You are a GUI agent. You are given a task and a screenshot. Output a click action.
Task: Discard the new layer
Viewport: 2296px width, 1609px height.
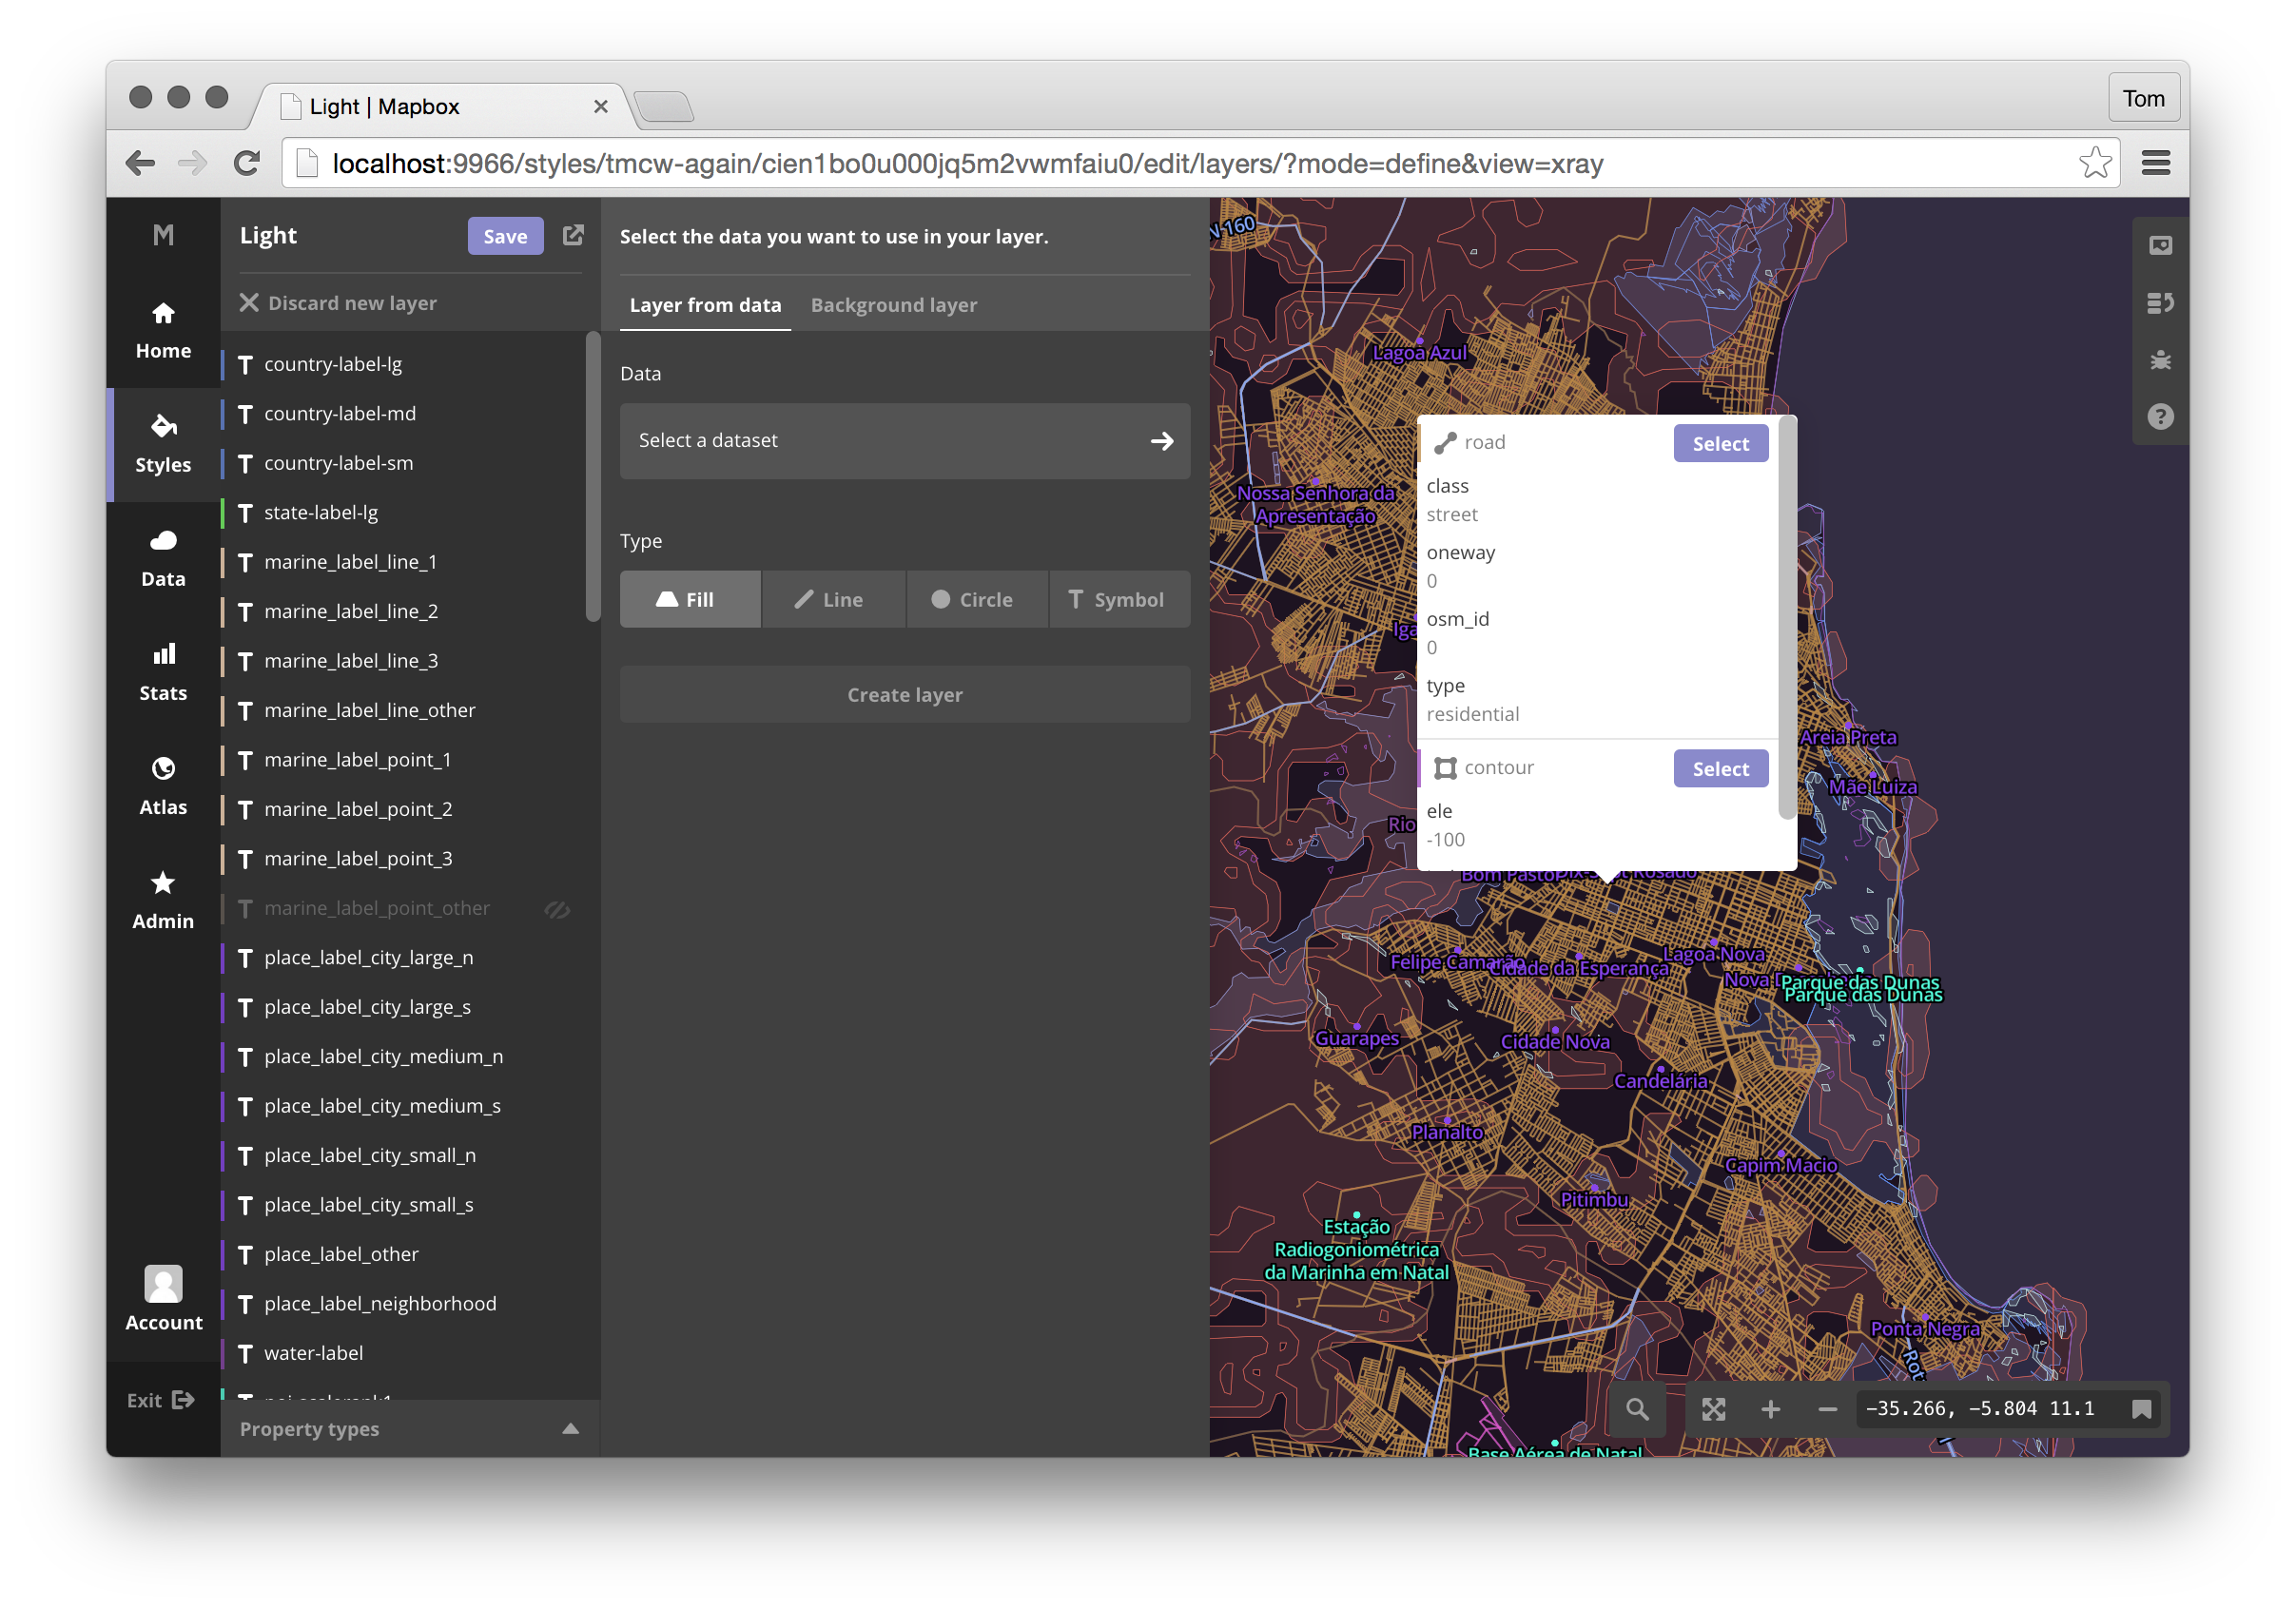pyautogui.click(x=339, y=303)
